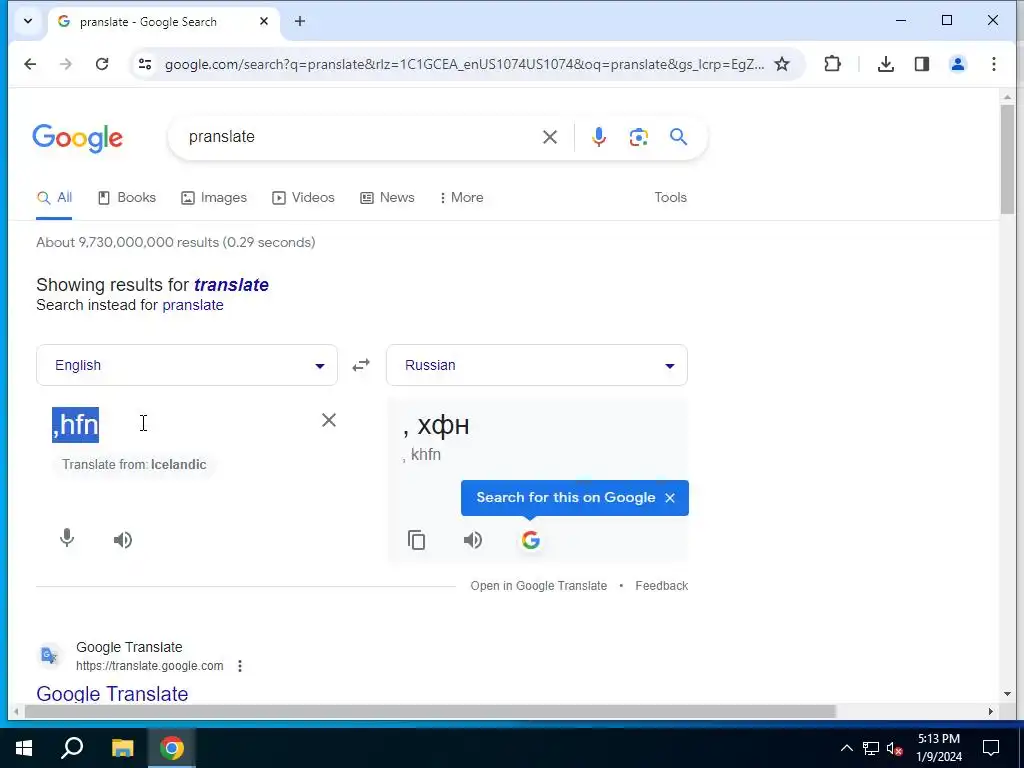The width and height of the screenshot is (1024, 768).
Task: Open the Google Translate result title
Action: click(x=112, y=694)
